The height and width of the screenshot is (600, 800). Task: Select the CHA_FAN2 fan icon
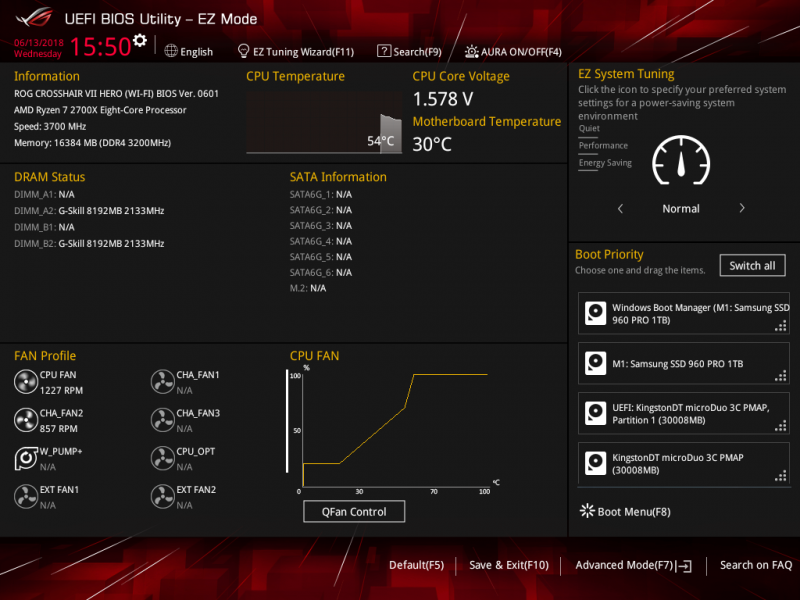[x=26, y=420]
